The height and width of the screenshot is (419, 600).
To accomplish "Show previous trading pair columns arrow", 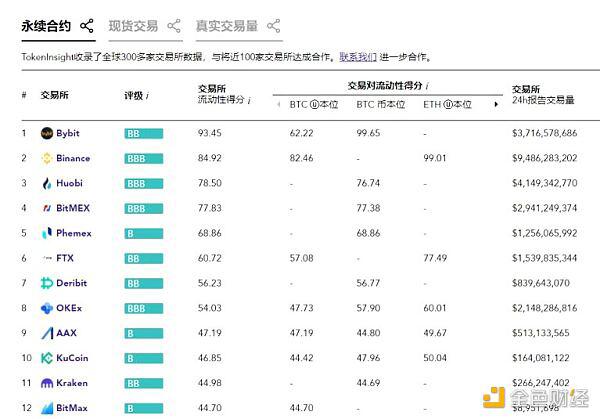I will click(279, 104).
